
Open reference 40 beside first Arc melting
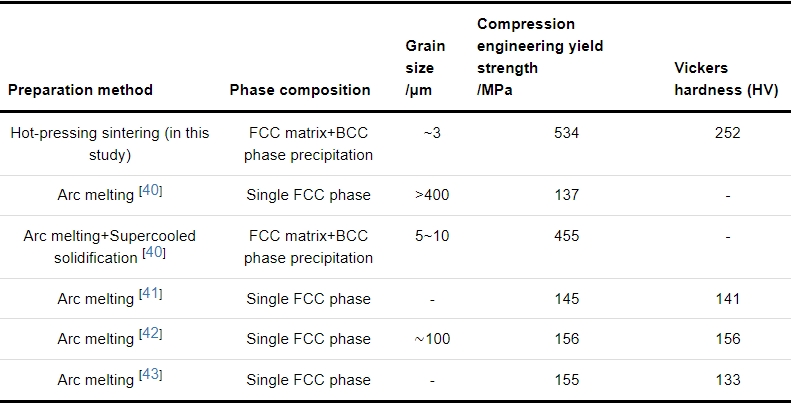click(150, 191)
